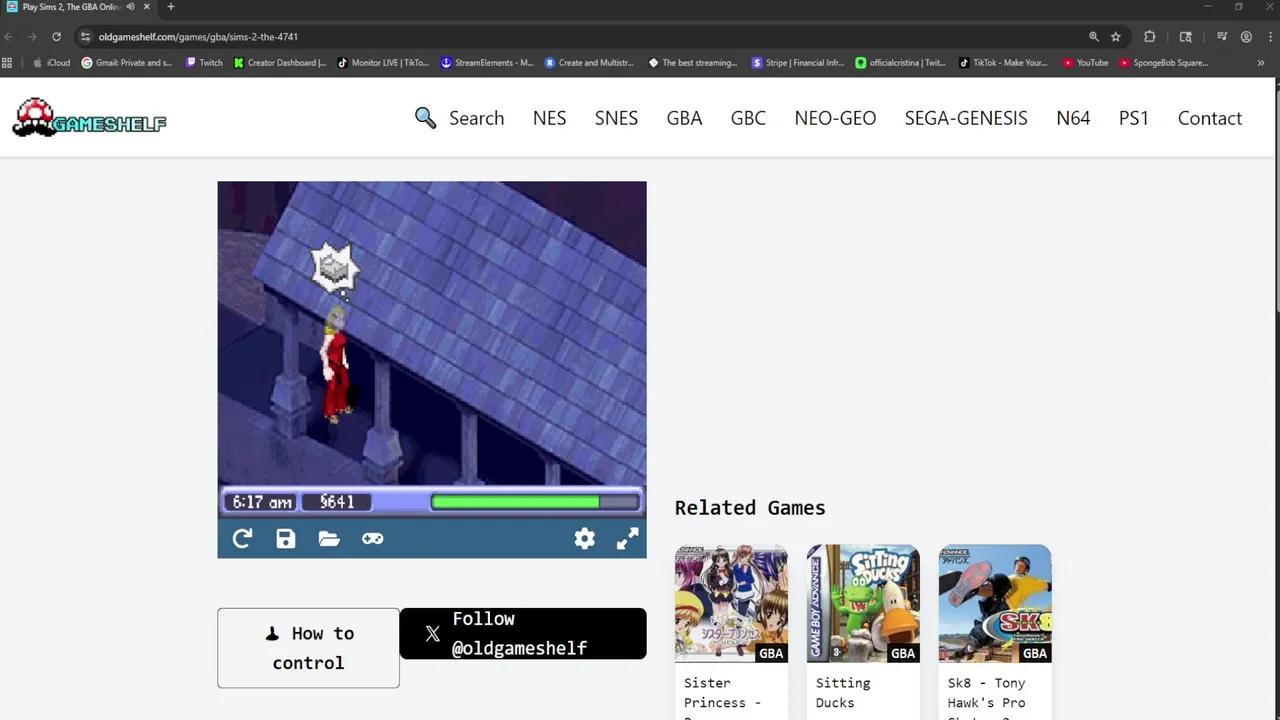This screenshot has width=1280, height=720.
Task: Open the Create and Multistream bookmark
Action: pos(589,63)
